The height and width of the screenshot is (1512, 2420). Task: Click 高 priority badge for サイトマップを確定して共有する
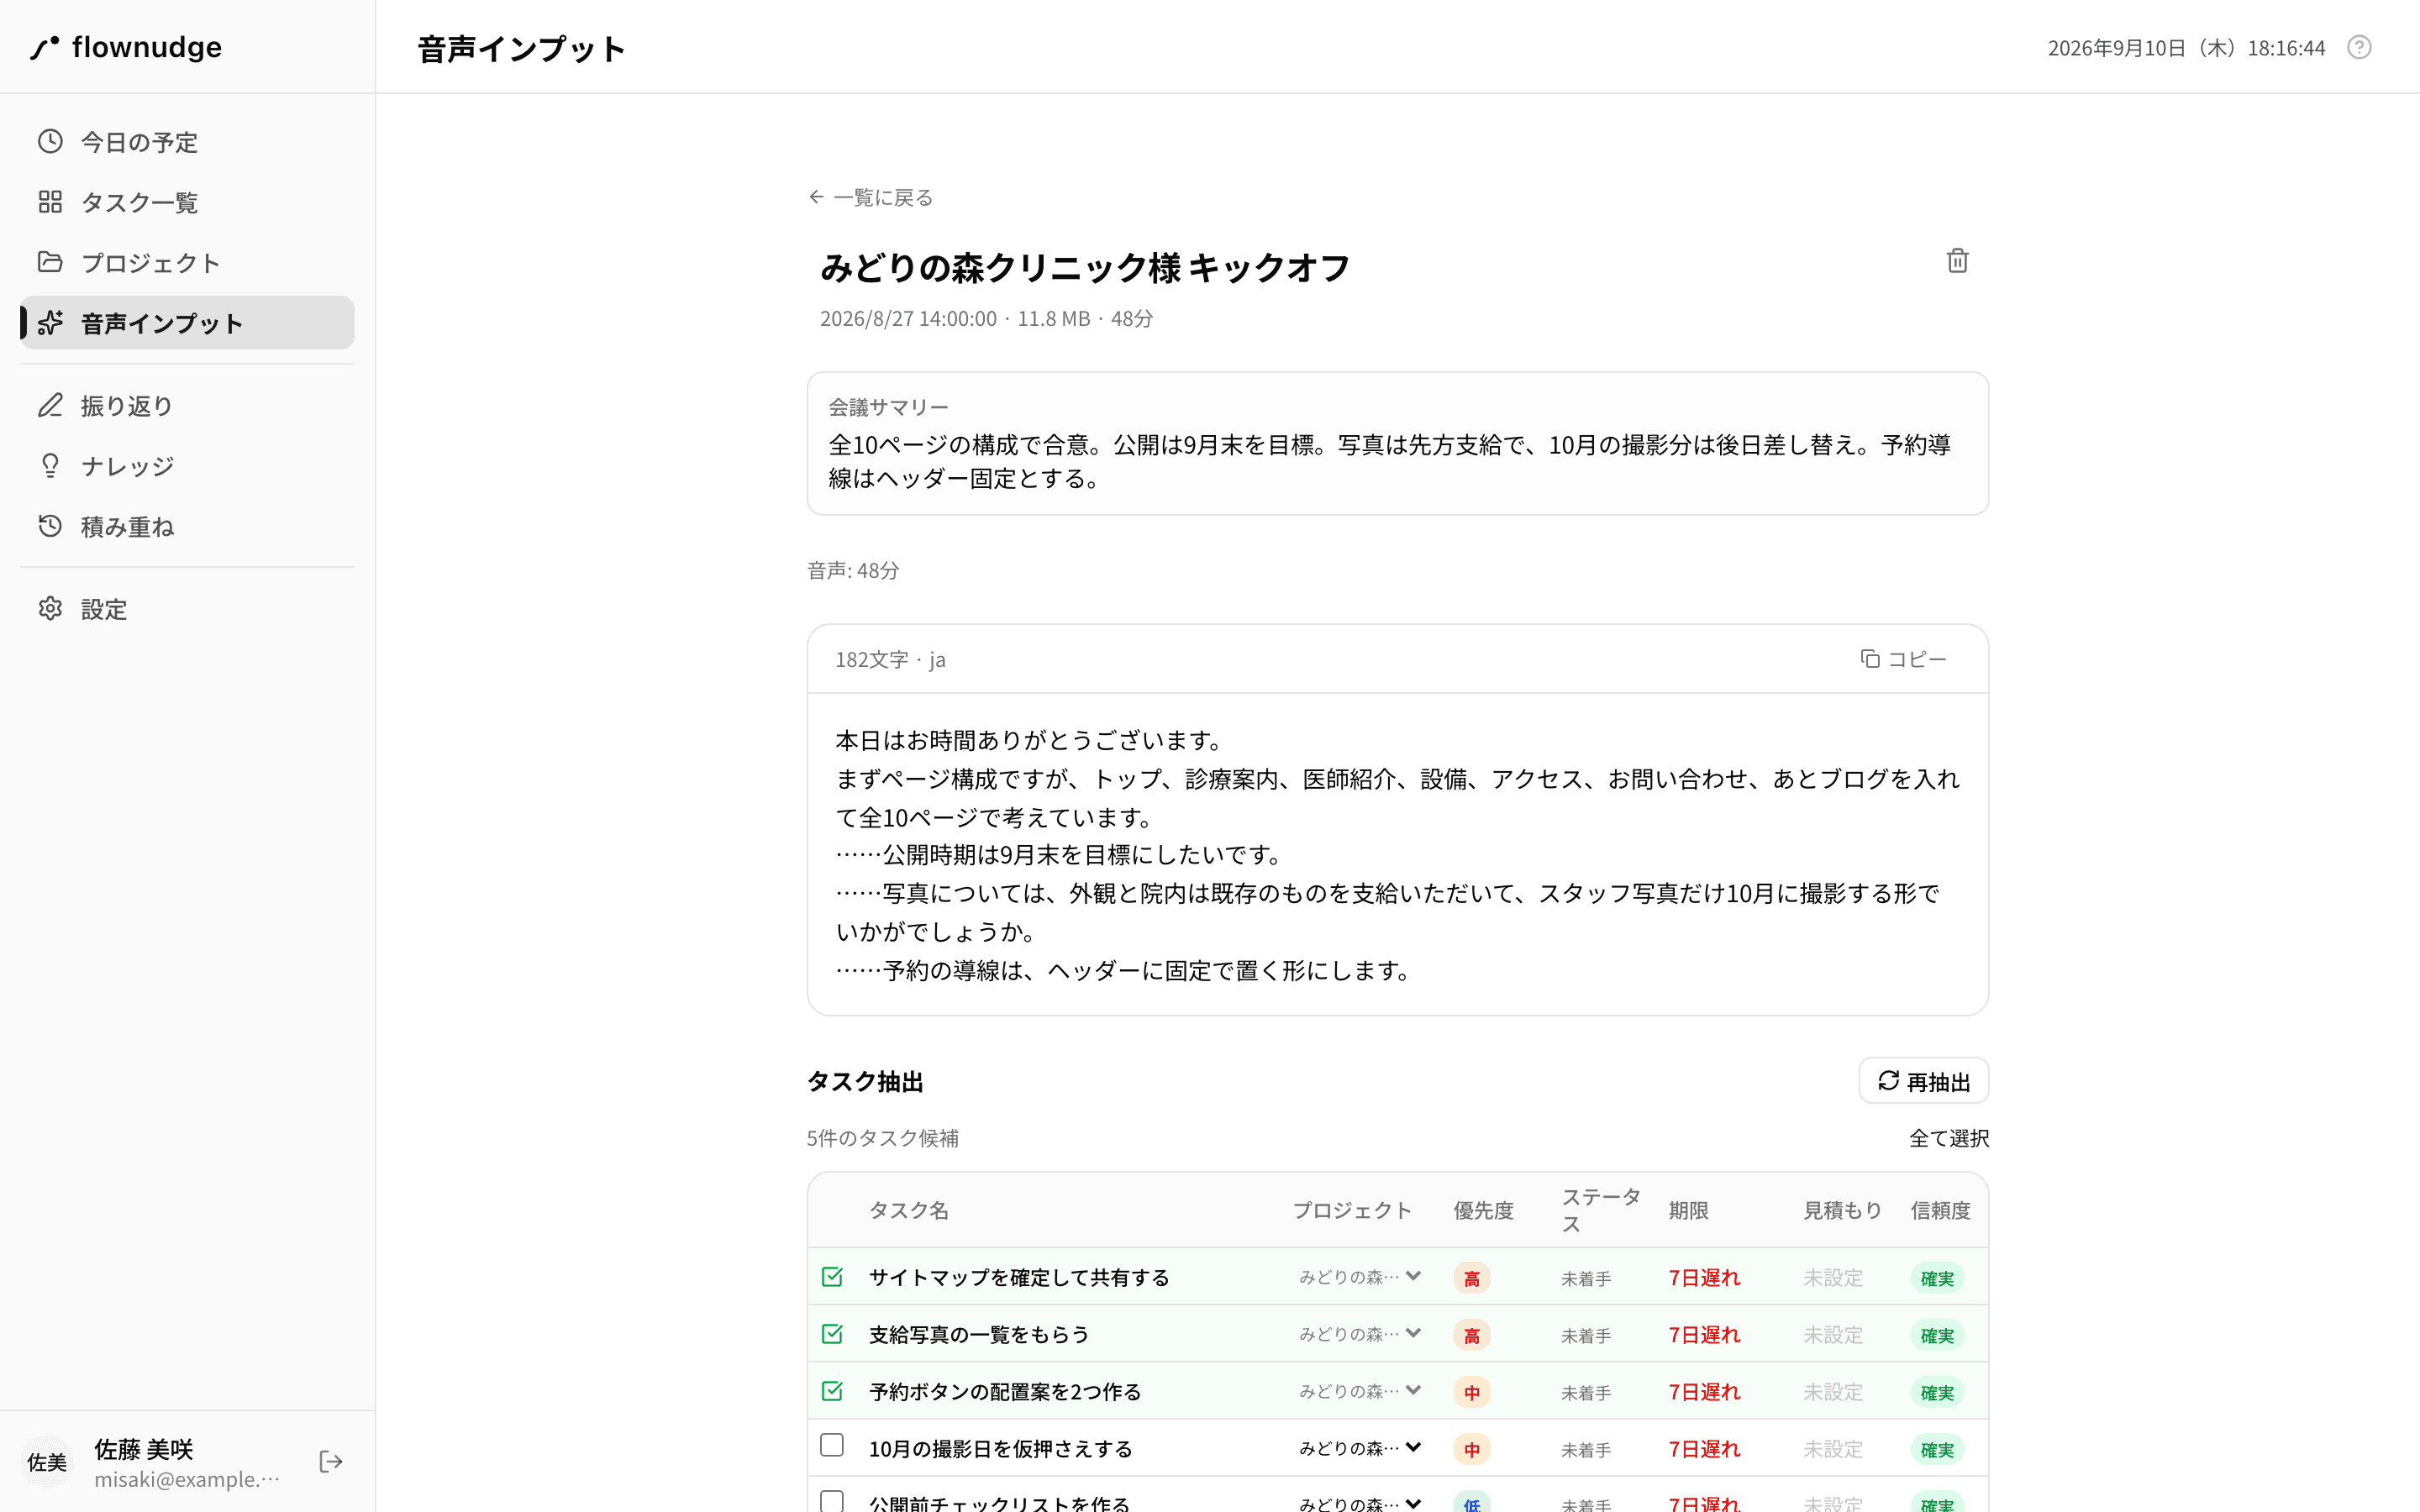coord(1471,1278)
